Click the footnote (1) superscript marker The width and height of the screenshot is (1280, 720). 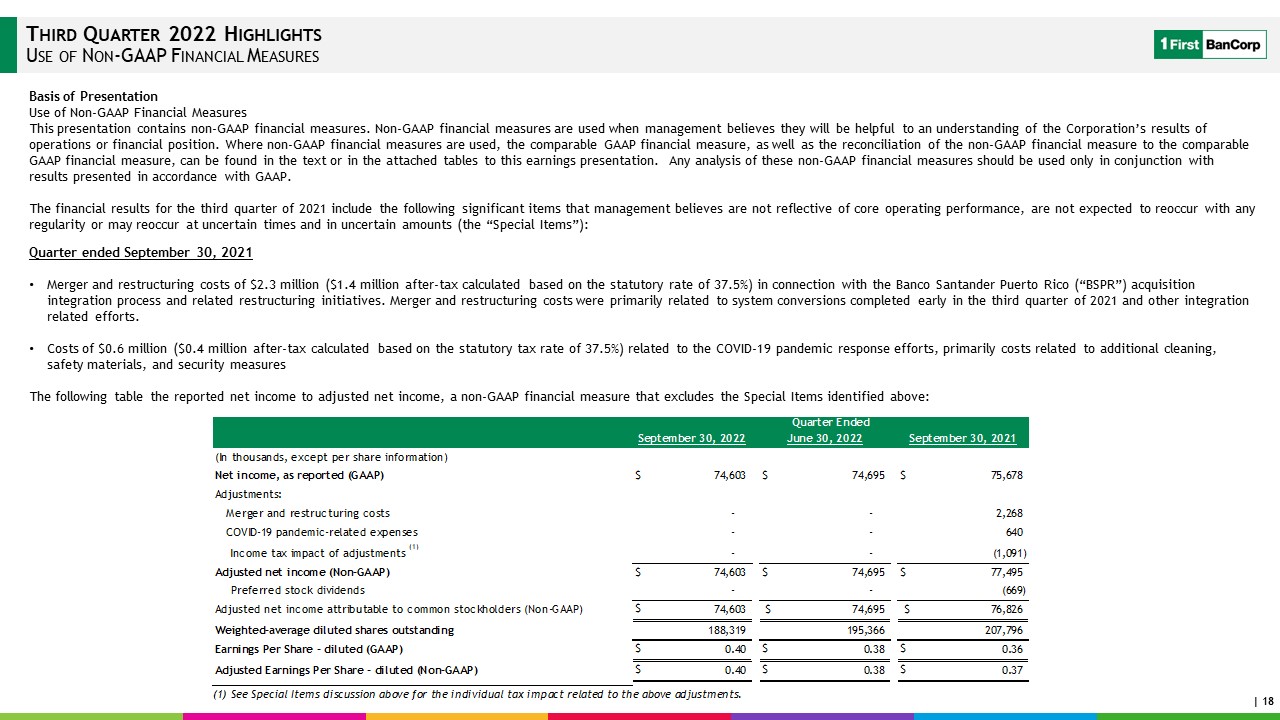[x=413, y=547]
